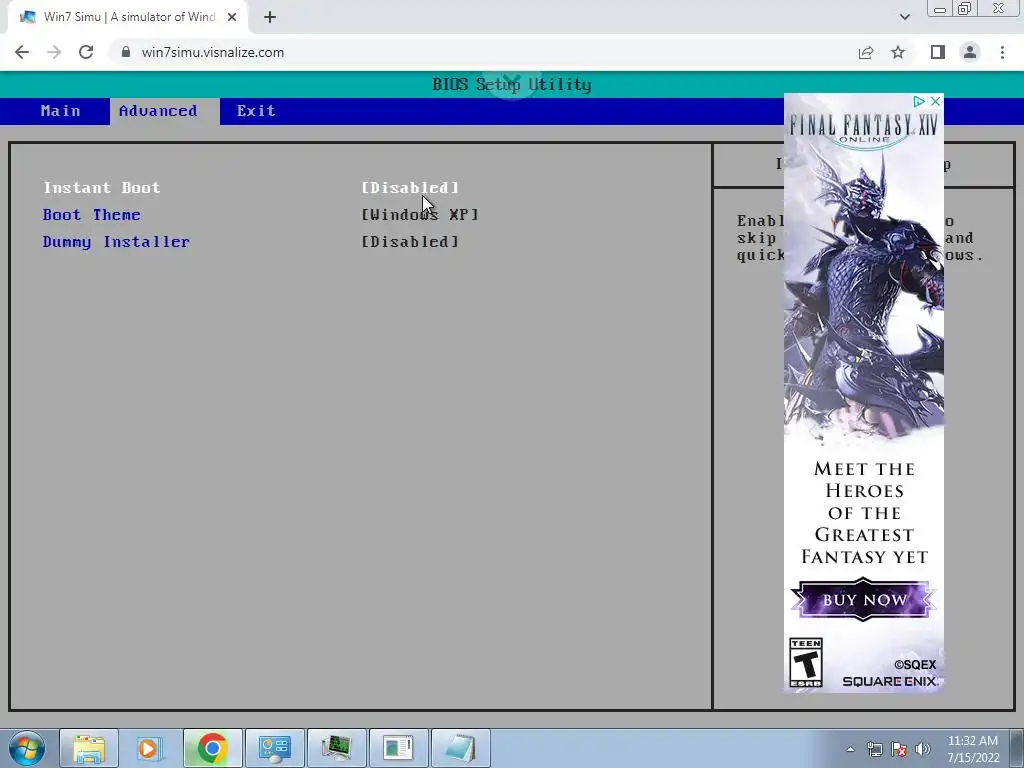Click the address bar URL win7simu.visnalize.com
1024x768 pixels.
pyautogui.click(x=213, y=52)
